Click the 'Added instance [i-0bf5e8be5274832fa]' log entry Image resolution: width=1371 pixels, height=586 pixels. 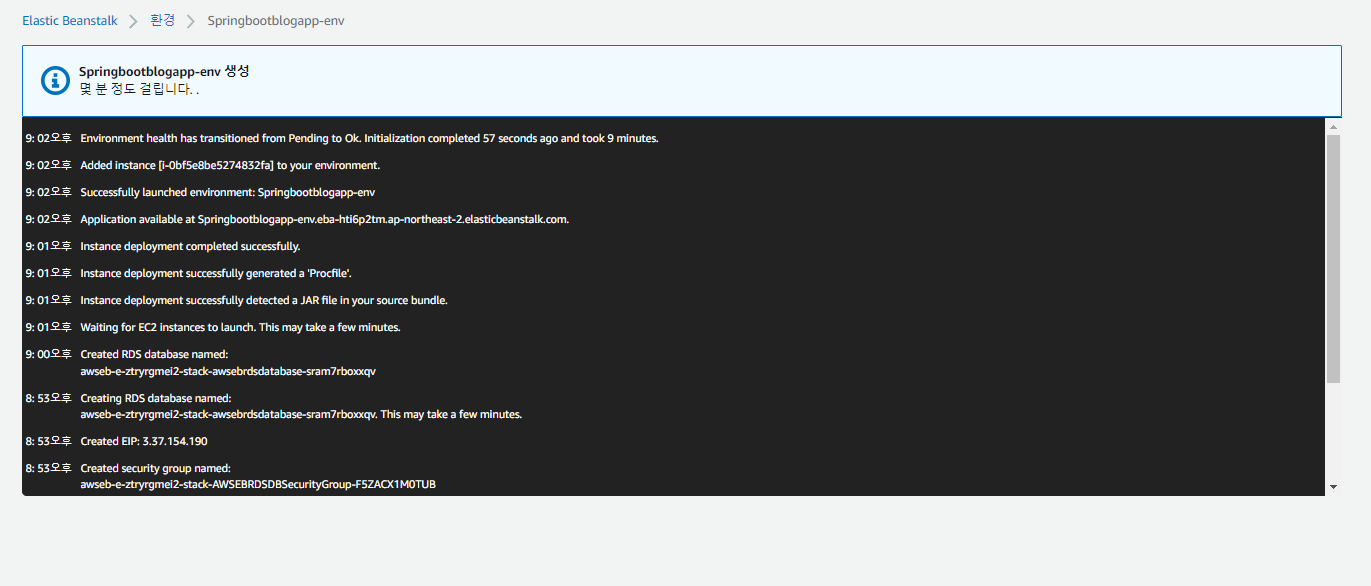(230, 165)
